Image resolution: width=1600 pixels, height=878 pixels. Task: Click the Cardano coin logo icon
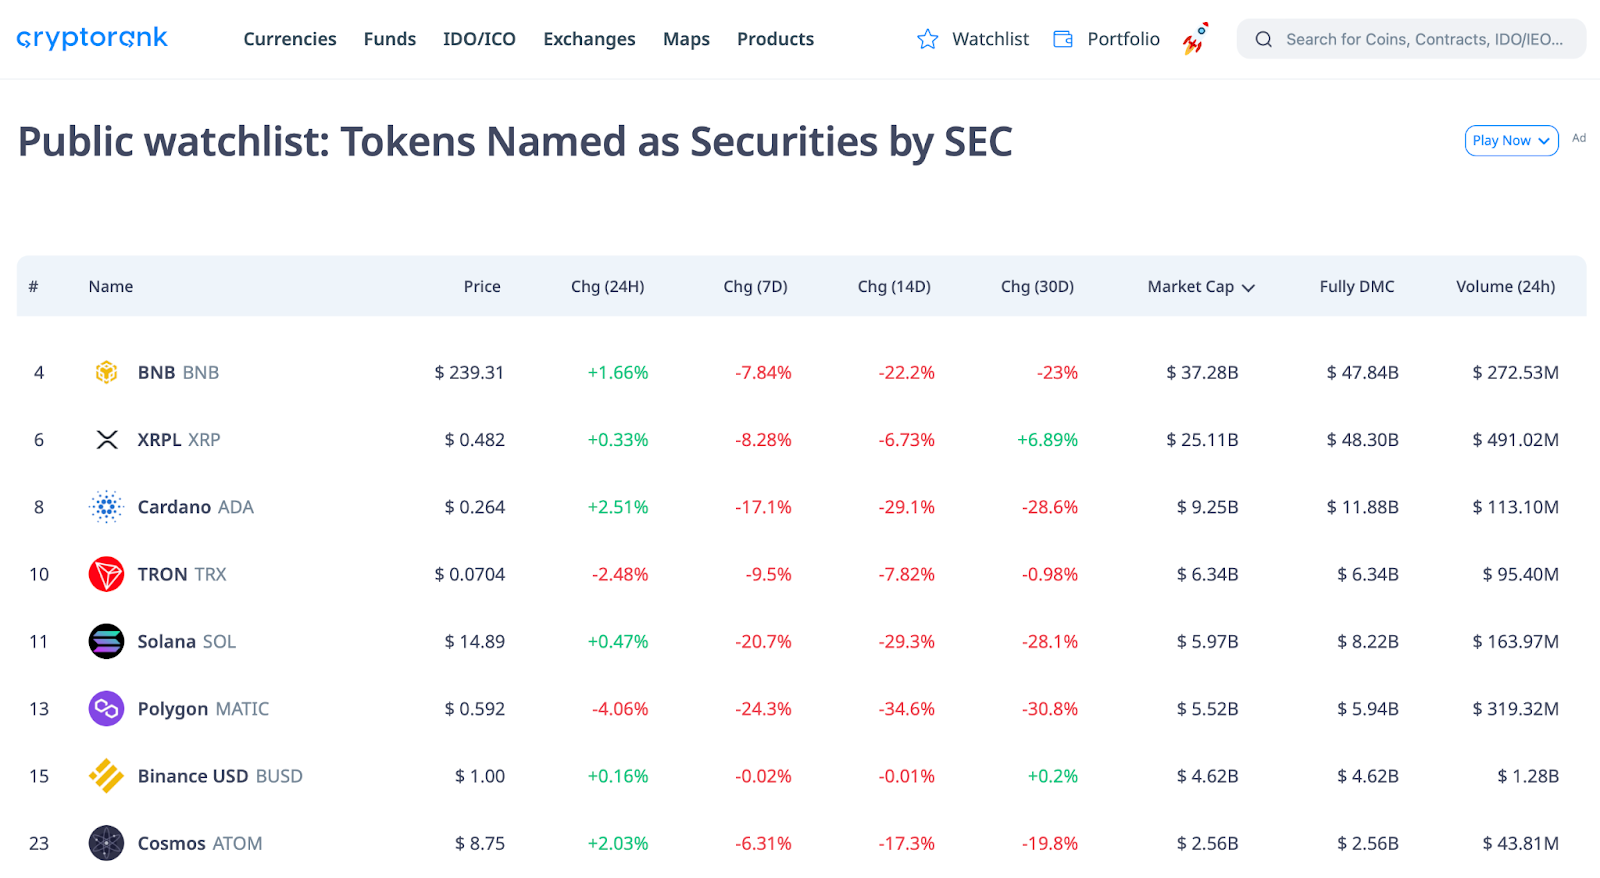pyautogui.click(x=106, y=507)
